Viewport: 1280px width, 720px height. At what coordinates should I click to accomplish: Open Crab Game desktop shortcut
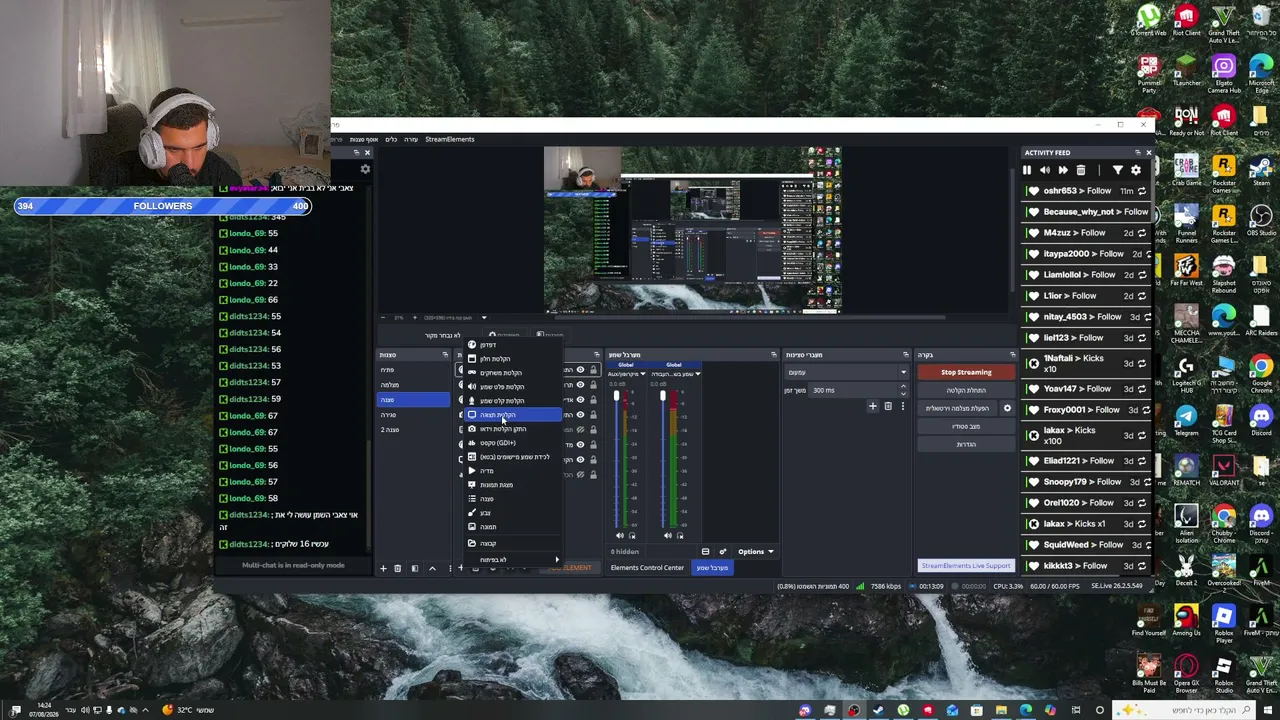1186,170
